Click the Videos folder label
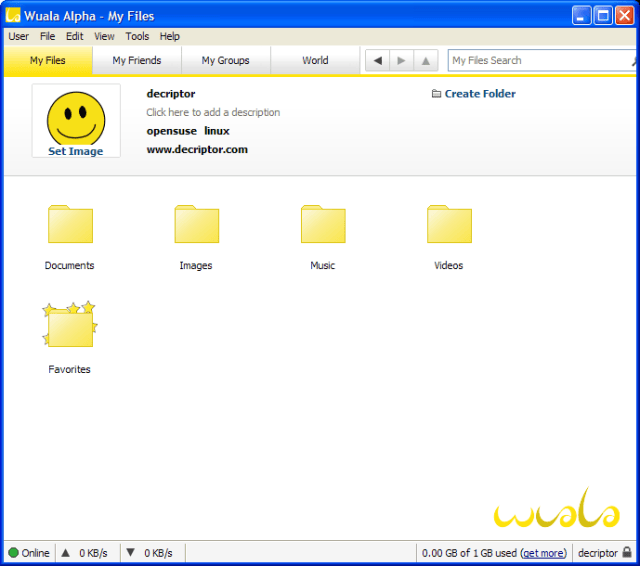 click(449, 266)
